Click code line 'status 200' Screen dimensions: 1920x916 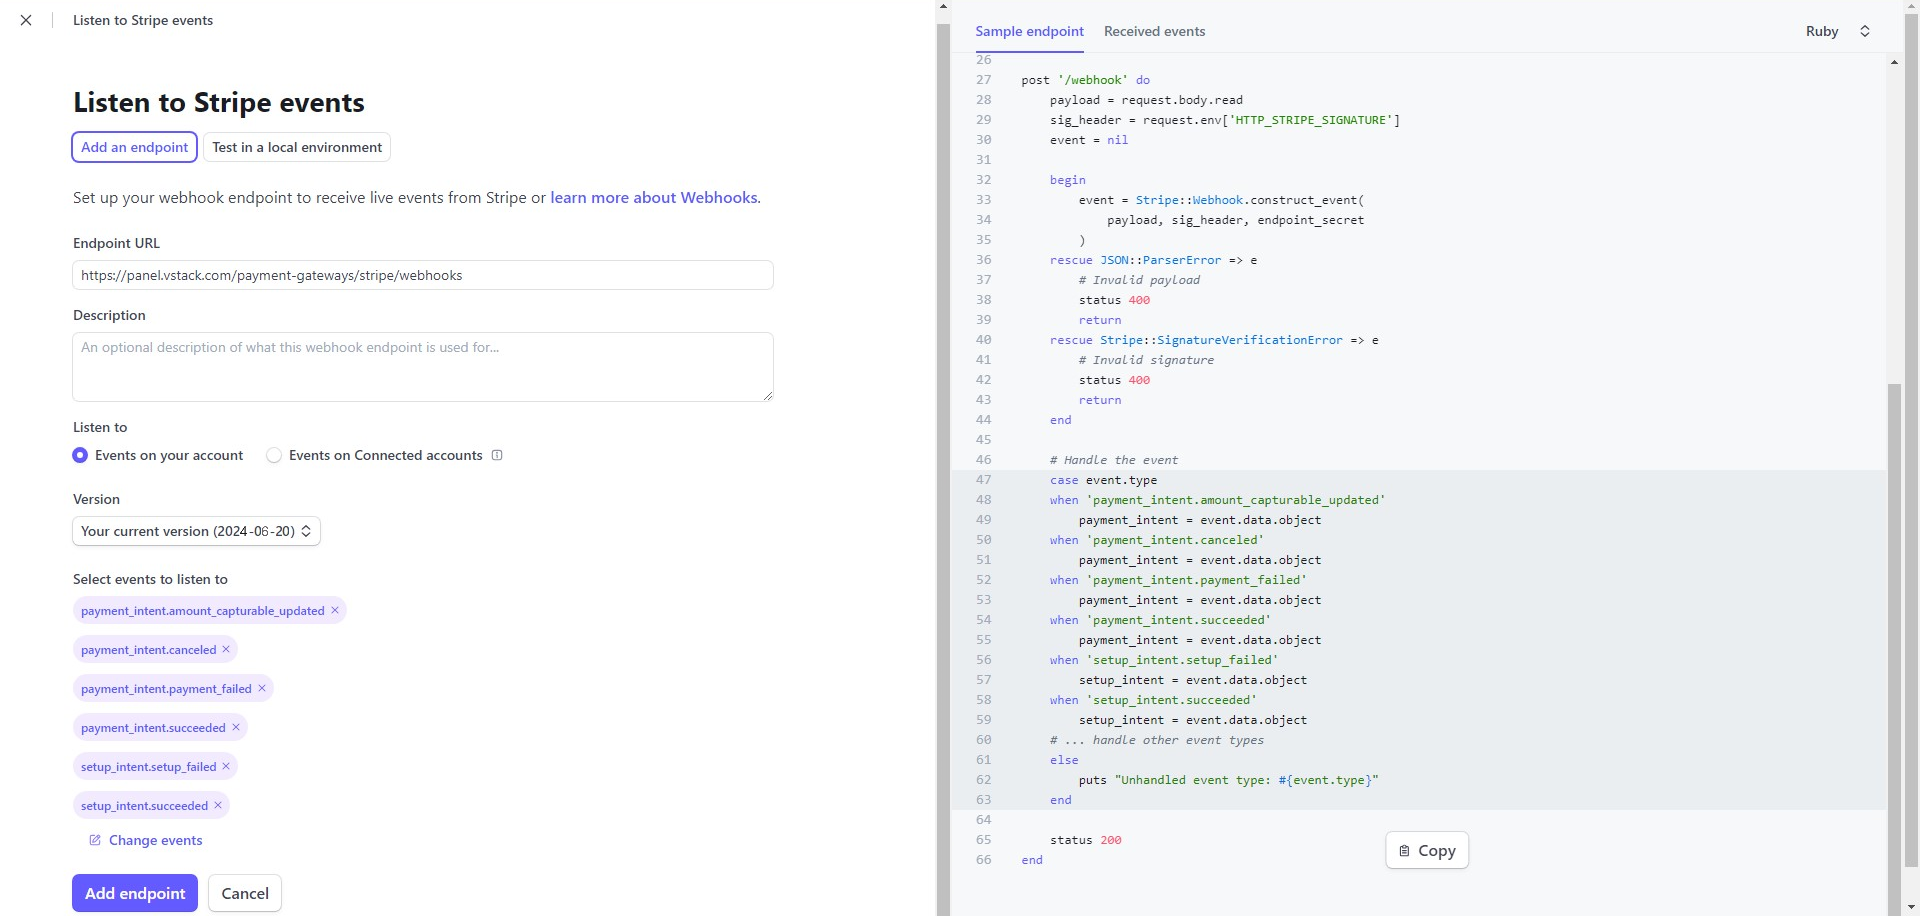pos(1085,840)
